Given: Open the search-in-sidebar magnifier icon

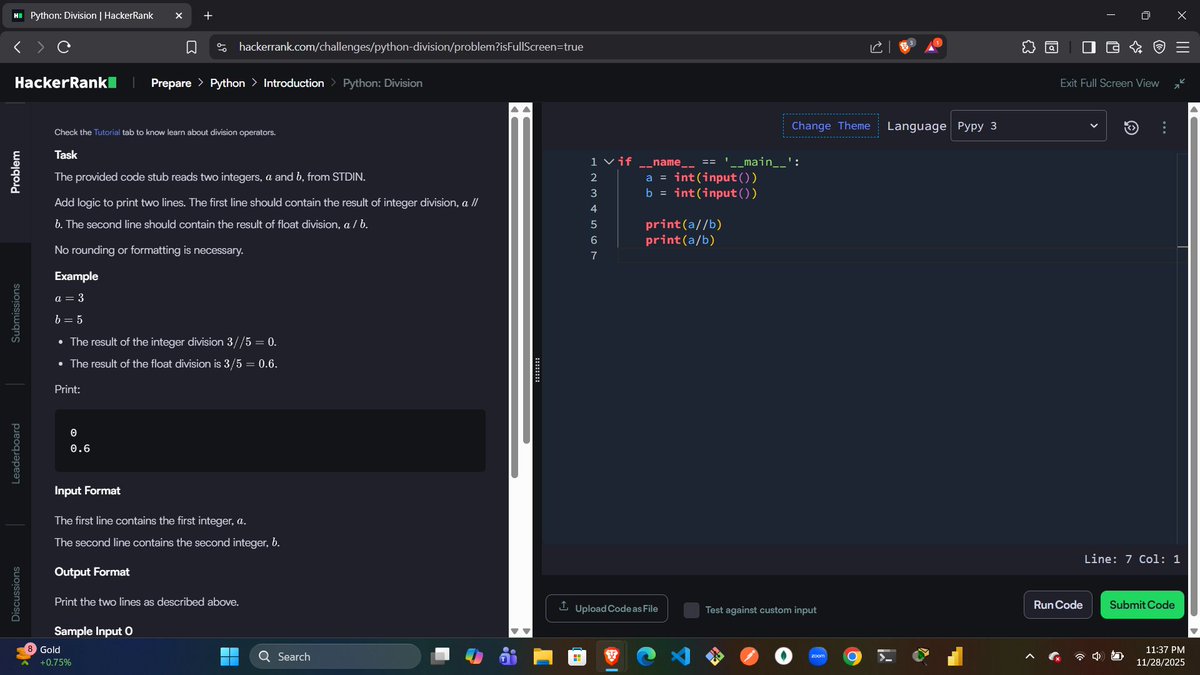Looking at the screenshot, I should click(1052, 46).
